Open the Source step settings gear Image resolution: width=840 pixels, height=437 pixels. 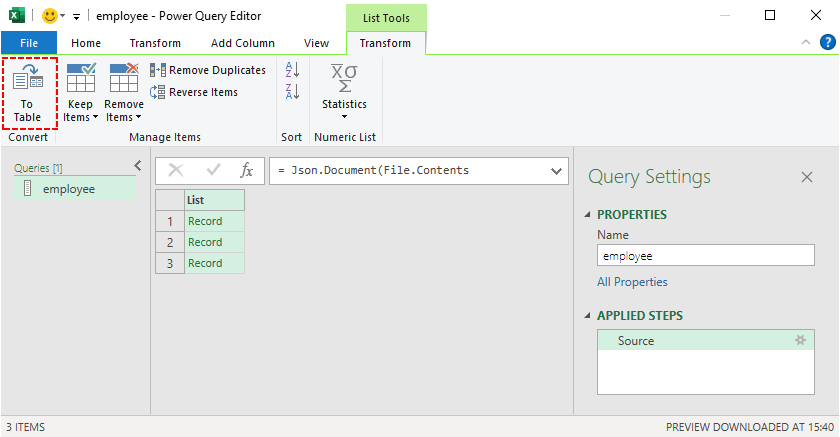coord(800,340)
